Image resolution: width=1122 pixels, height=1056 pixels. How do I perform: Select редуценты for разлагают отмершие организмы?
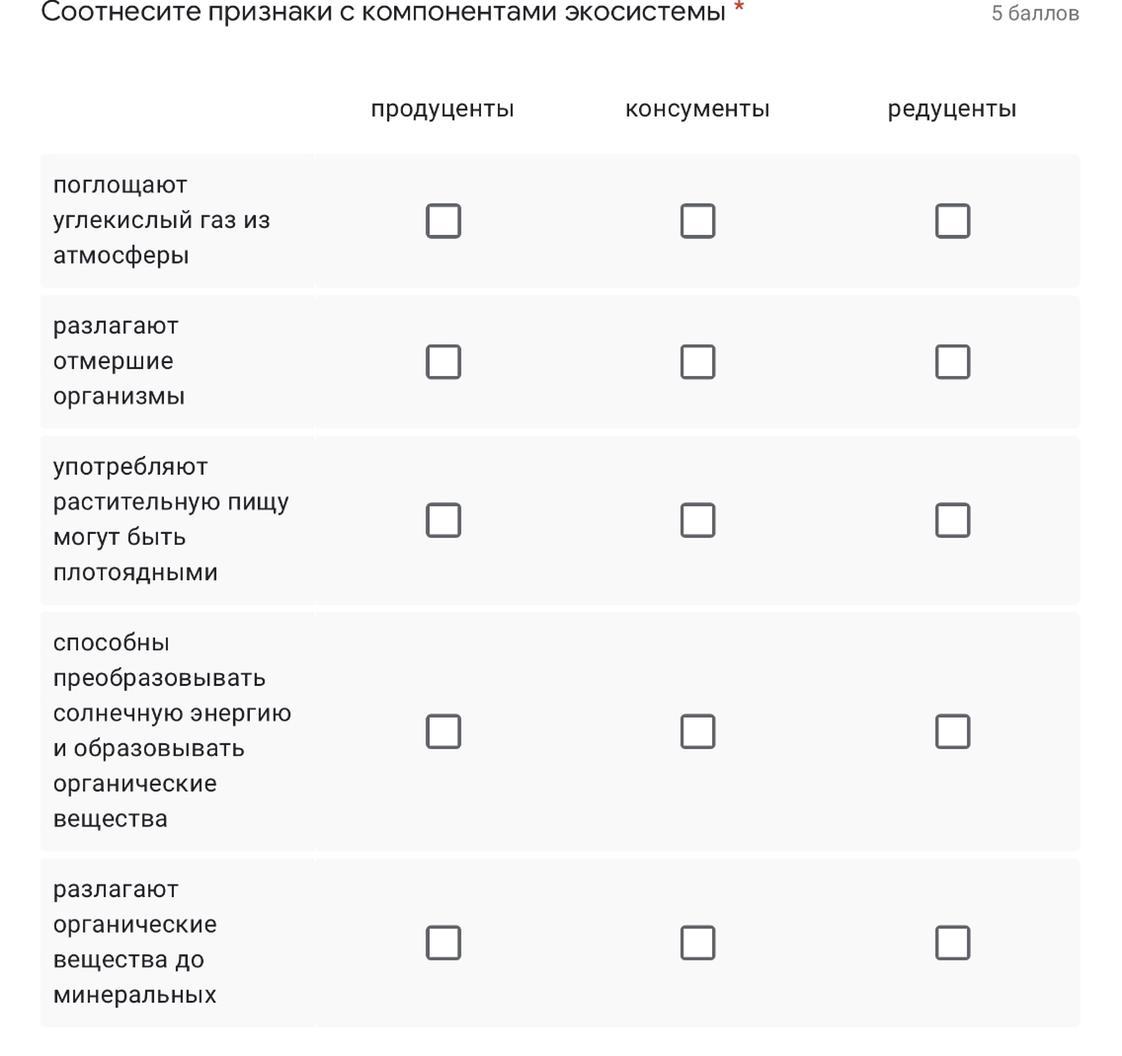pyautogui.click(x=952, y=362)
